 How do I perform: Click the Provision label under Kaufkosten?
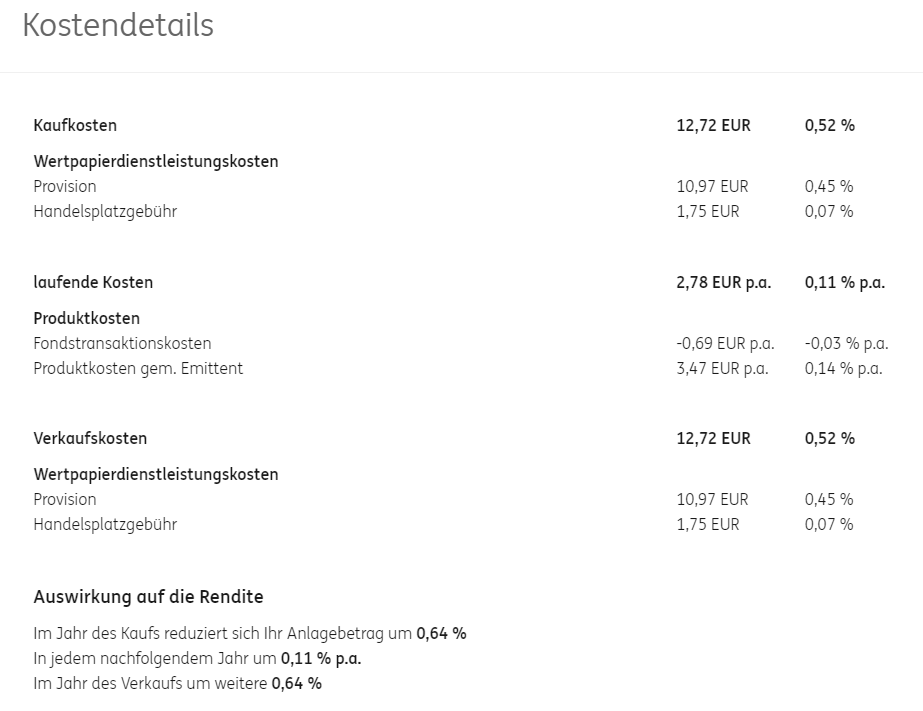[x=65, y=187]
